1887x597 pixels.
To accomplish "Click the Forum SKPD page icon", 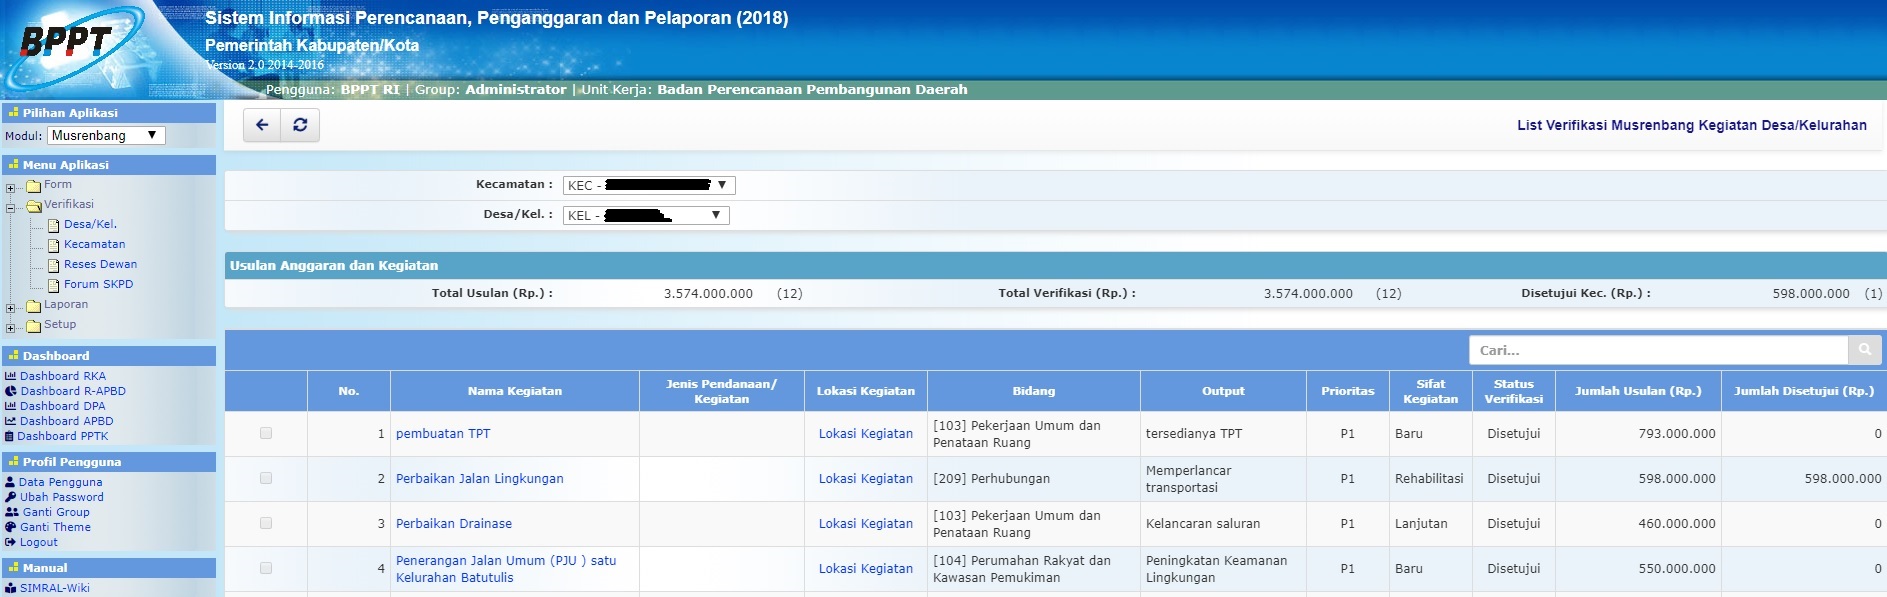I will coord(54,285).
